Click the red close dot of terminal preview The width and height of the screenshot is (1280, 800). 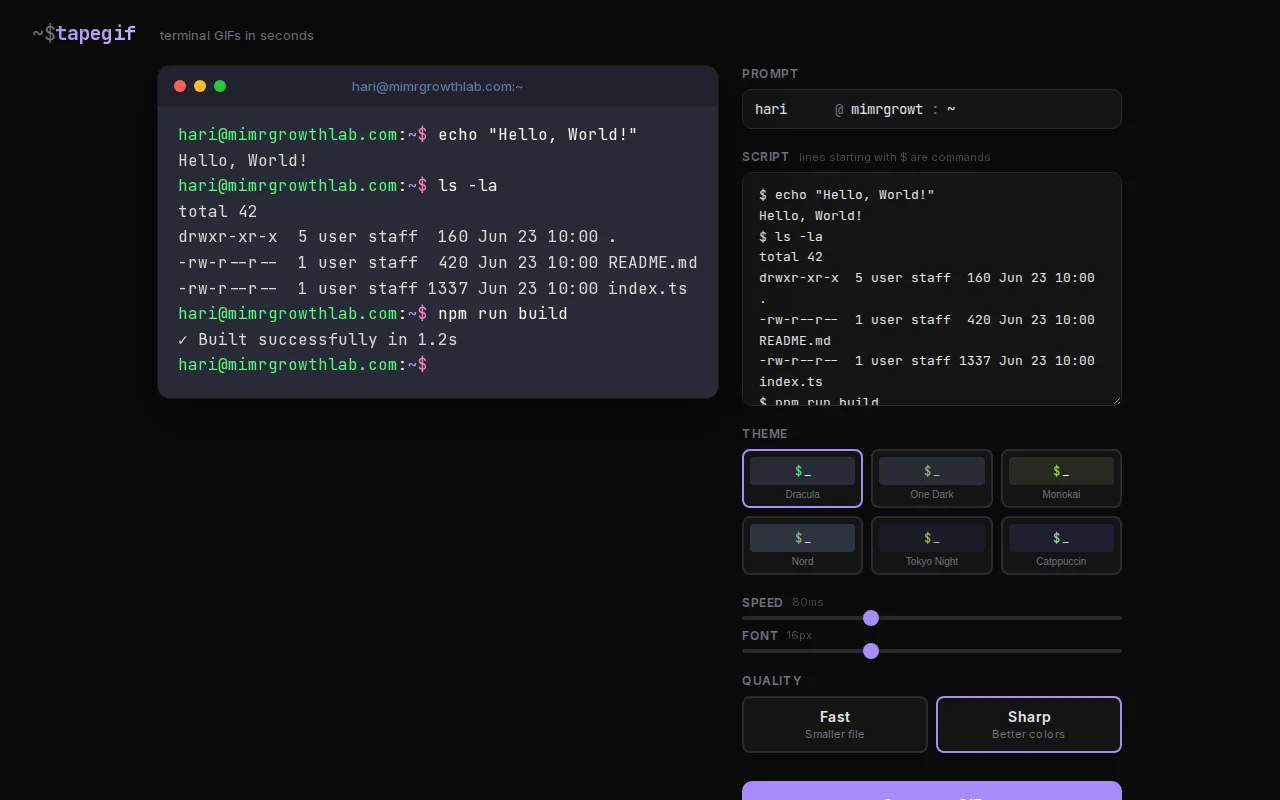180,86
